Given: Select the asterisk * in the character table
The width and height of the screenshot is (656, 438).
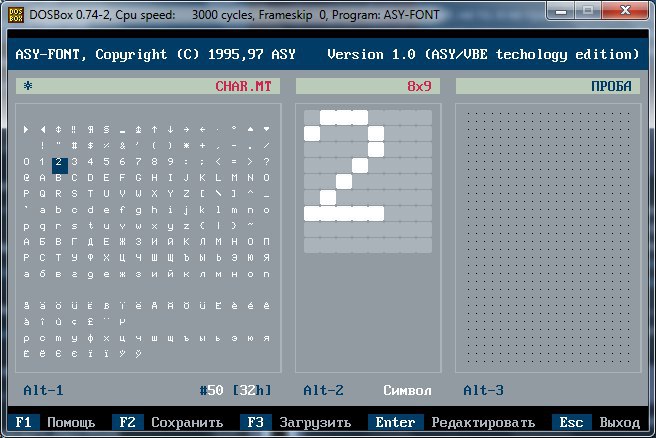Looking at the screenshot, I should [x=186, y=146].
